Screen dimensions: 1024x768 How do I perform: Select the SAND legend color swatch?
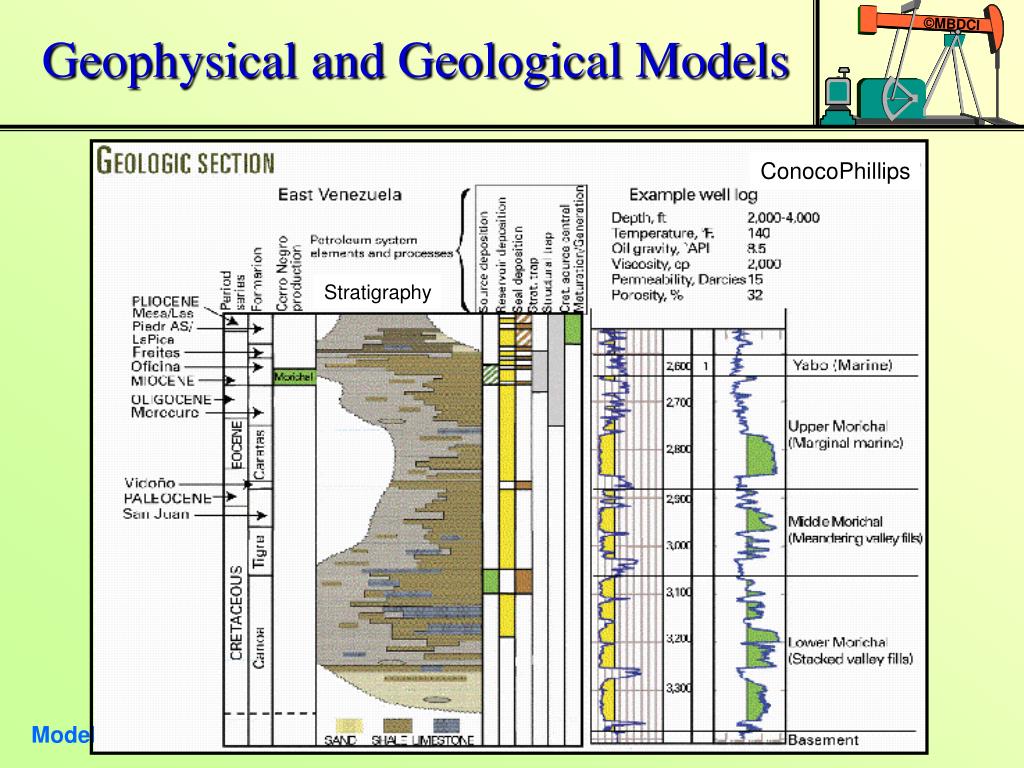tap(349, 726)
